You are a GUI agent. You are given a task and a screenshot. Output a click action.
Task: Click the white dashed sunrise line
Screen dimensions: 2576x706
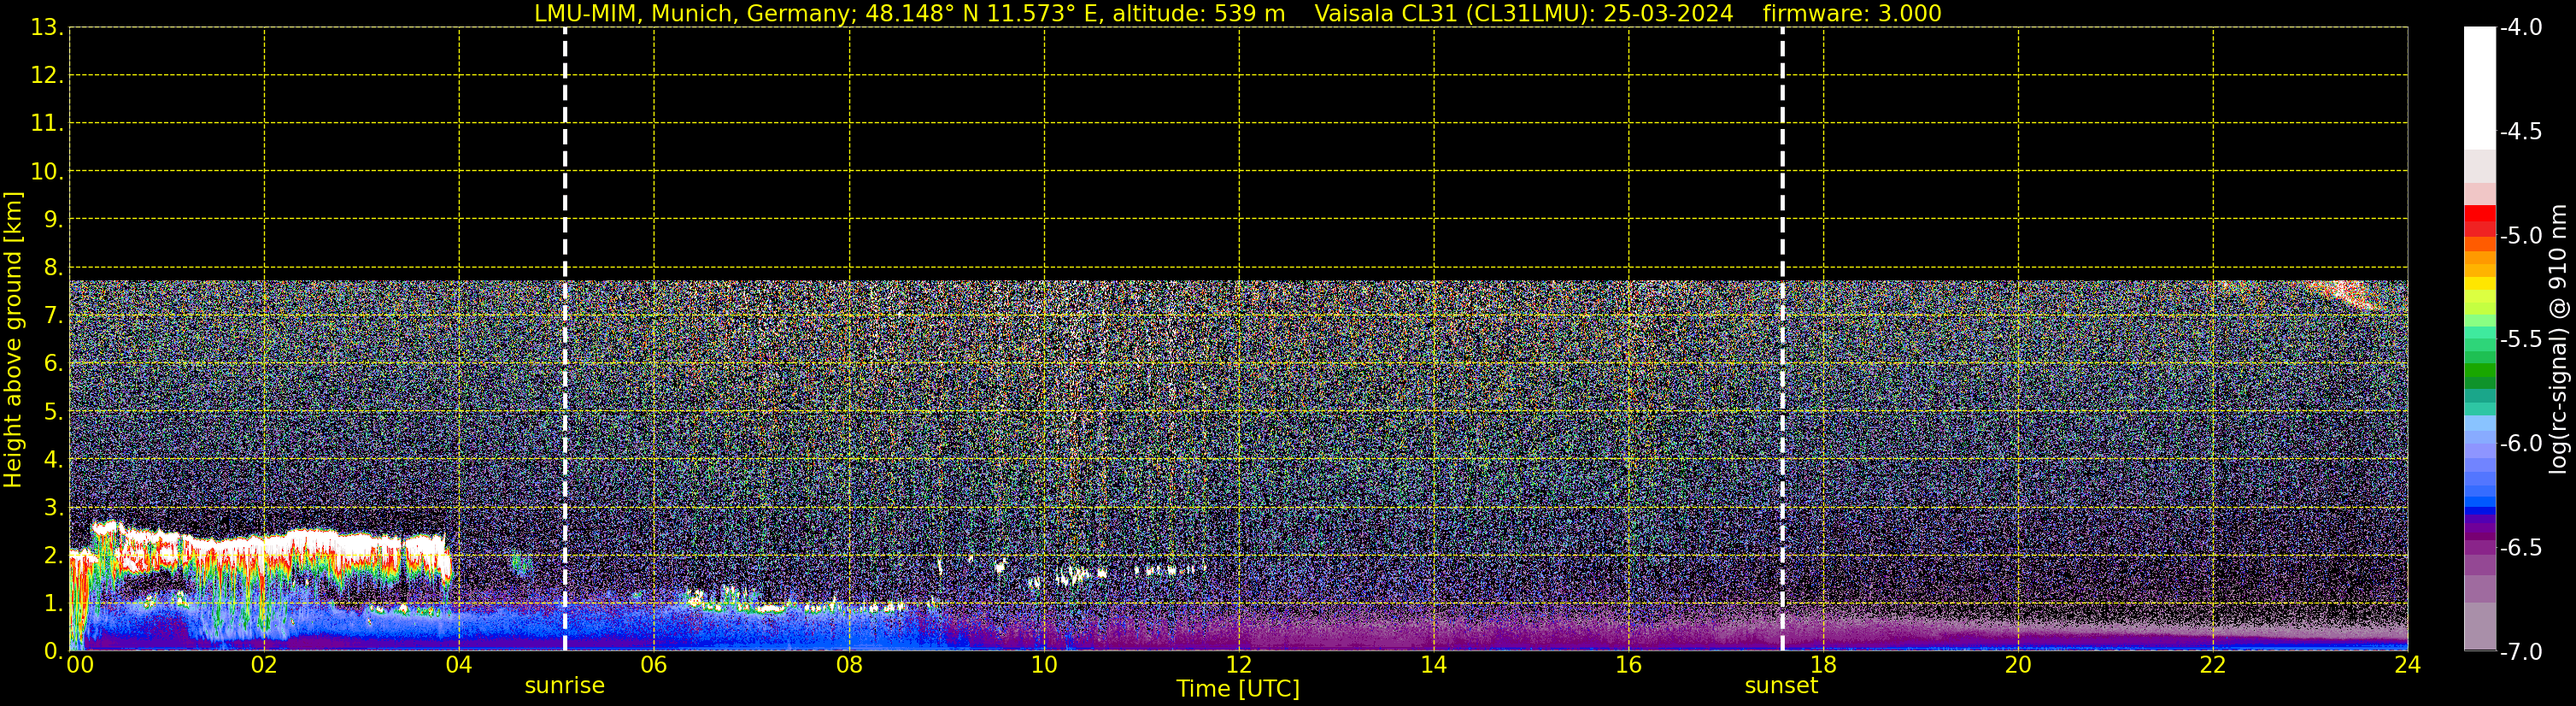[x=565, y=339]
